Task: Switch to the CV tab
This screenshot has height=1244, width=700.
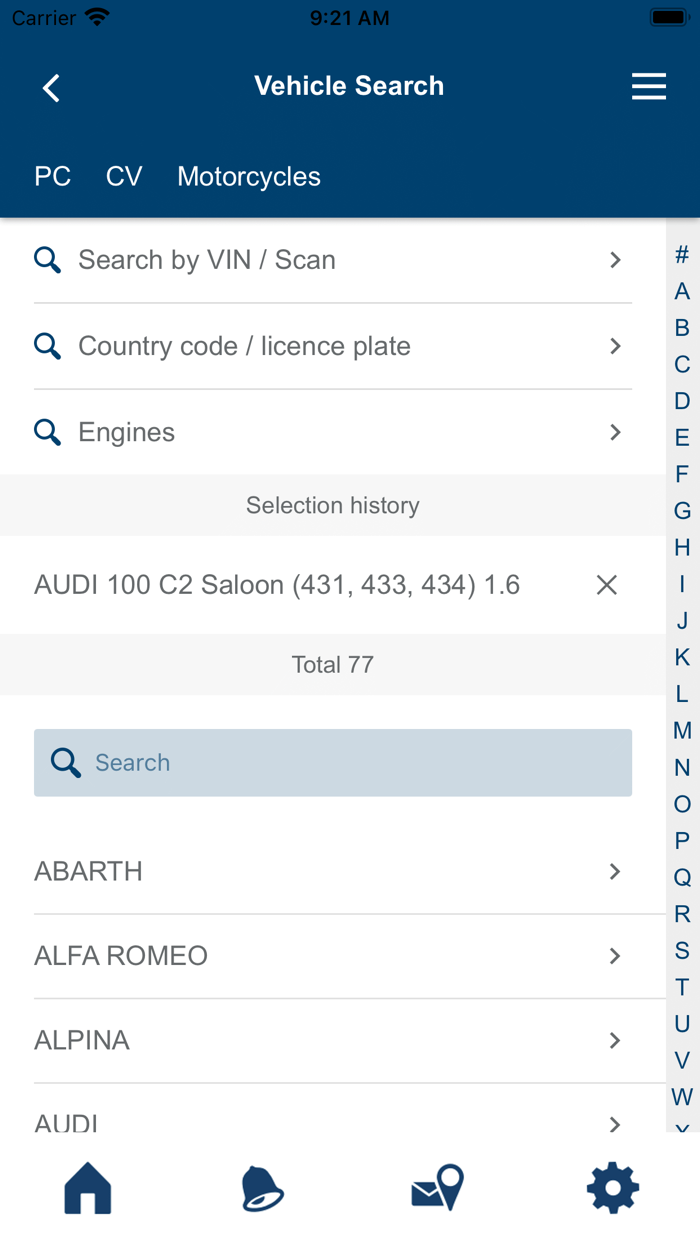Action: tap(124, 177)
